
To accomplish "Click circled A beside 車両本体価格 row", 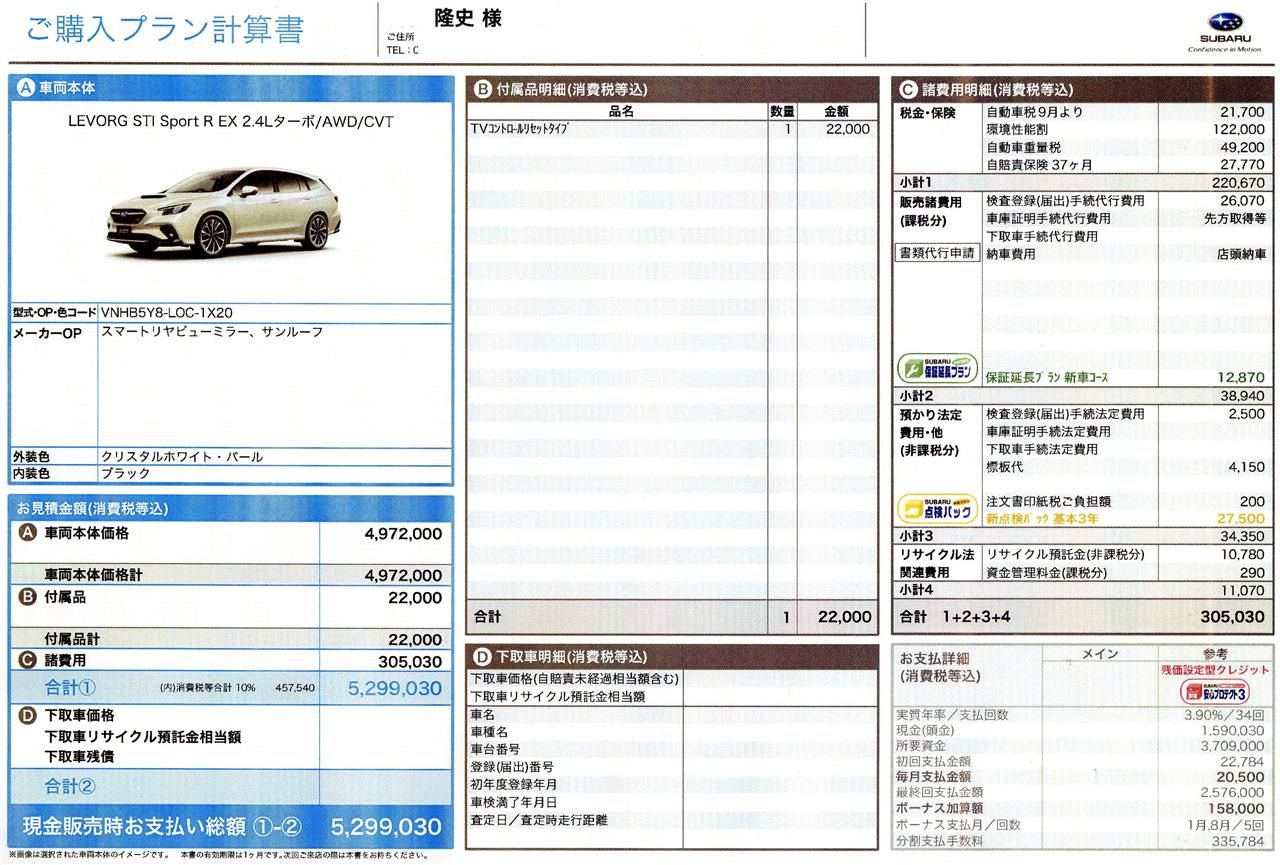I will coord(28,534).
